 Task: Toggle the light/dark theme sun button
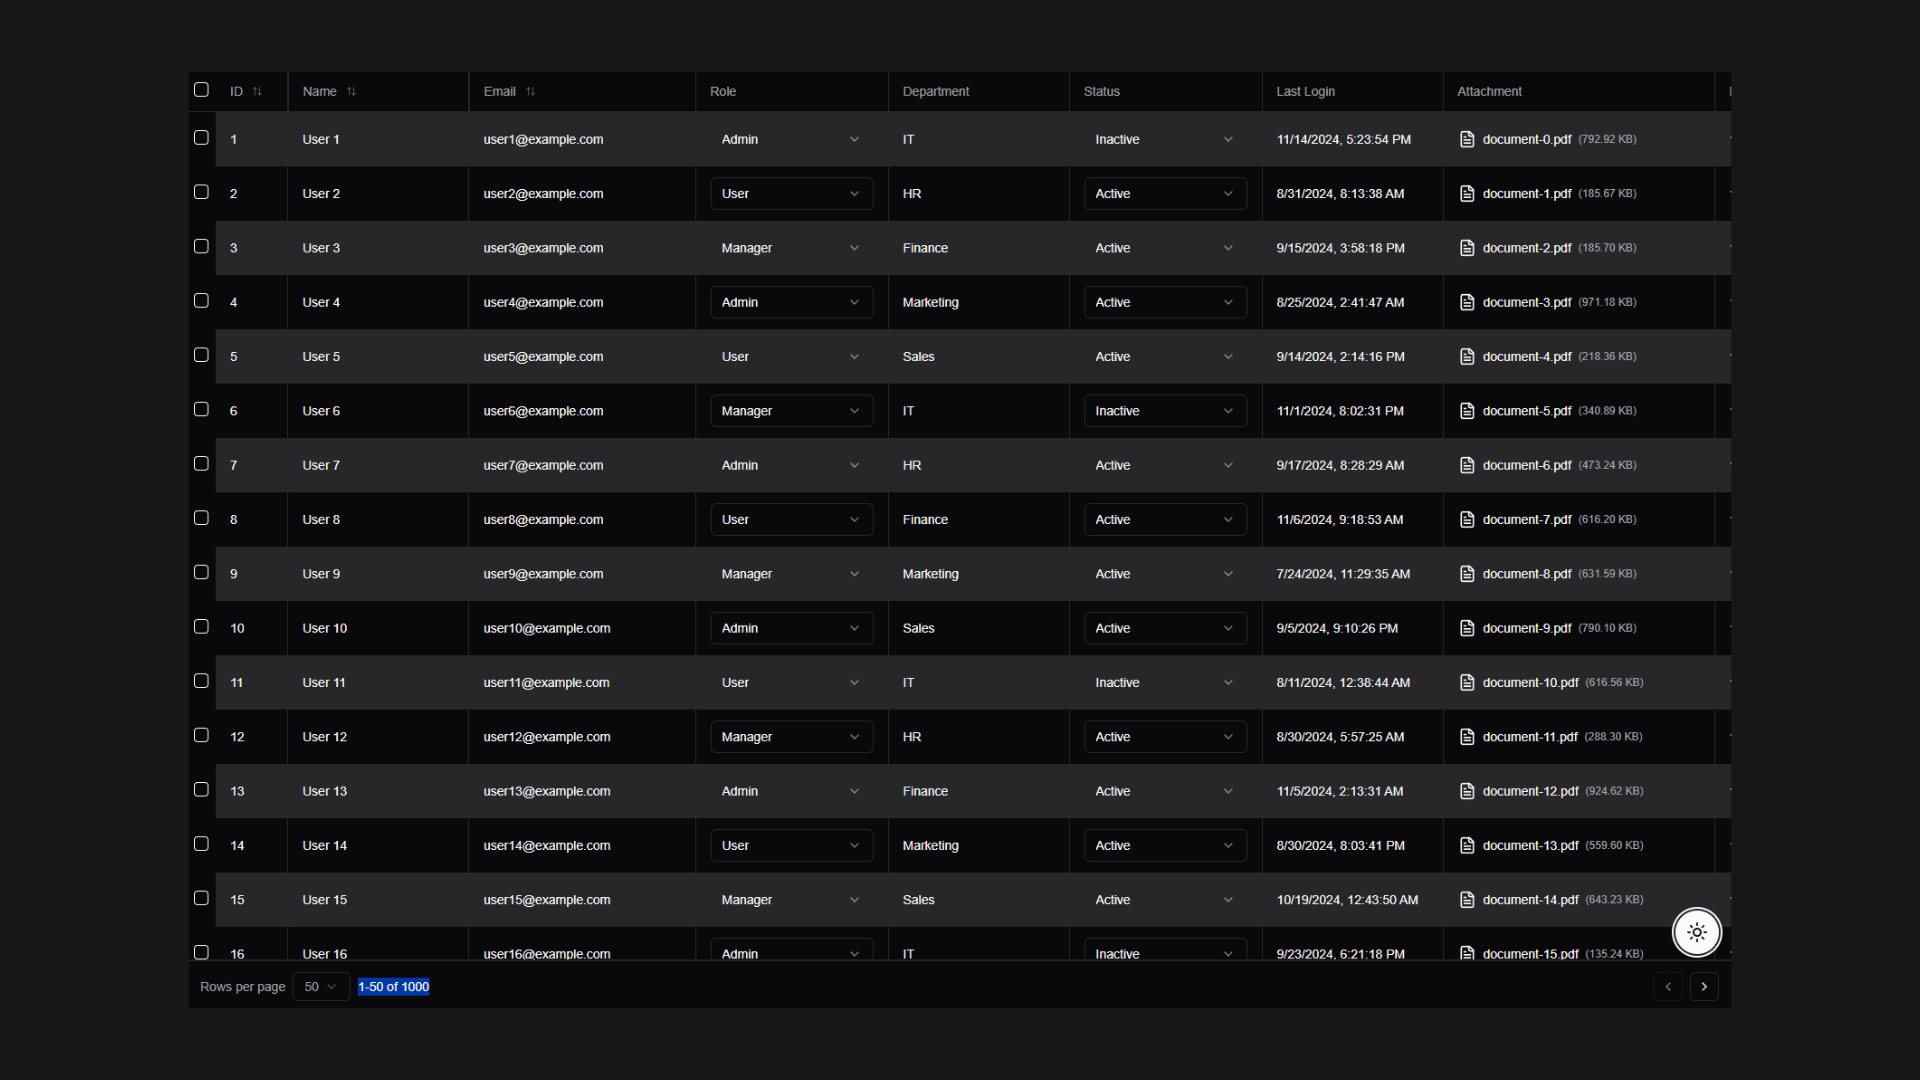(x=1697, y=932)
